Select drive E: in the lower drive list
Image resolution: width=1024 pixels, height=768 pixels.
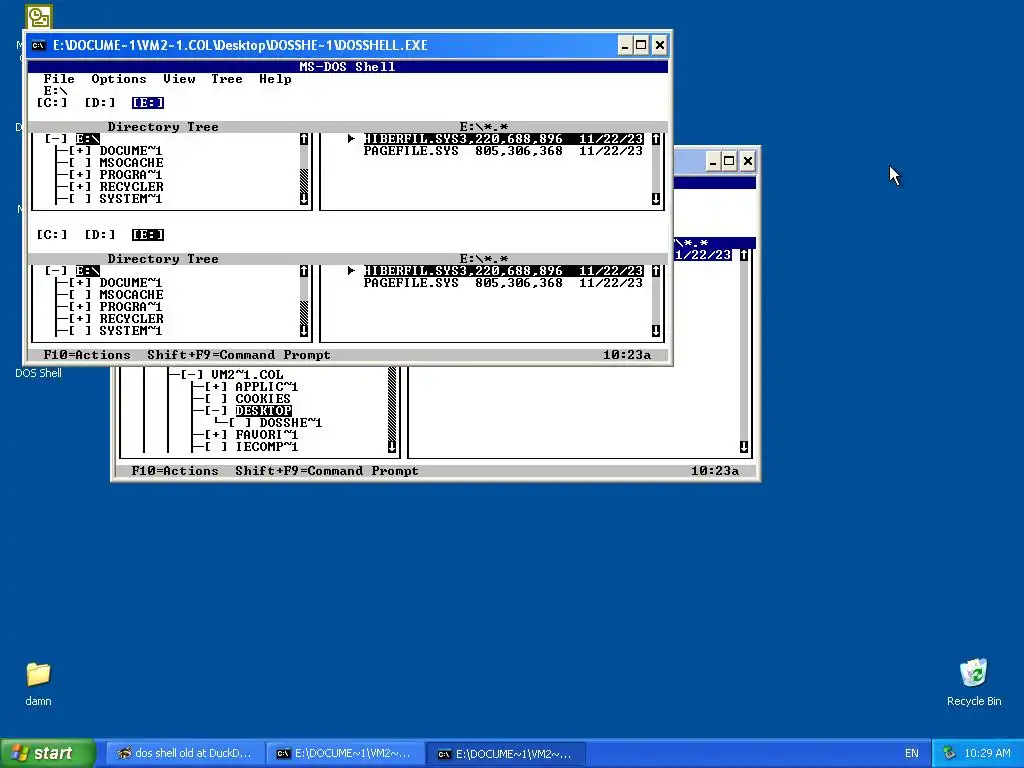coord(148,234)
